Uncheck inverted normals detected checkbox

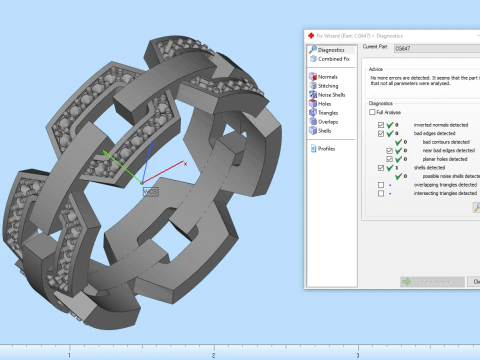381,125
